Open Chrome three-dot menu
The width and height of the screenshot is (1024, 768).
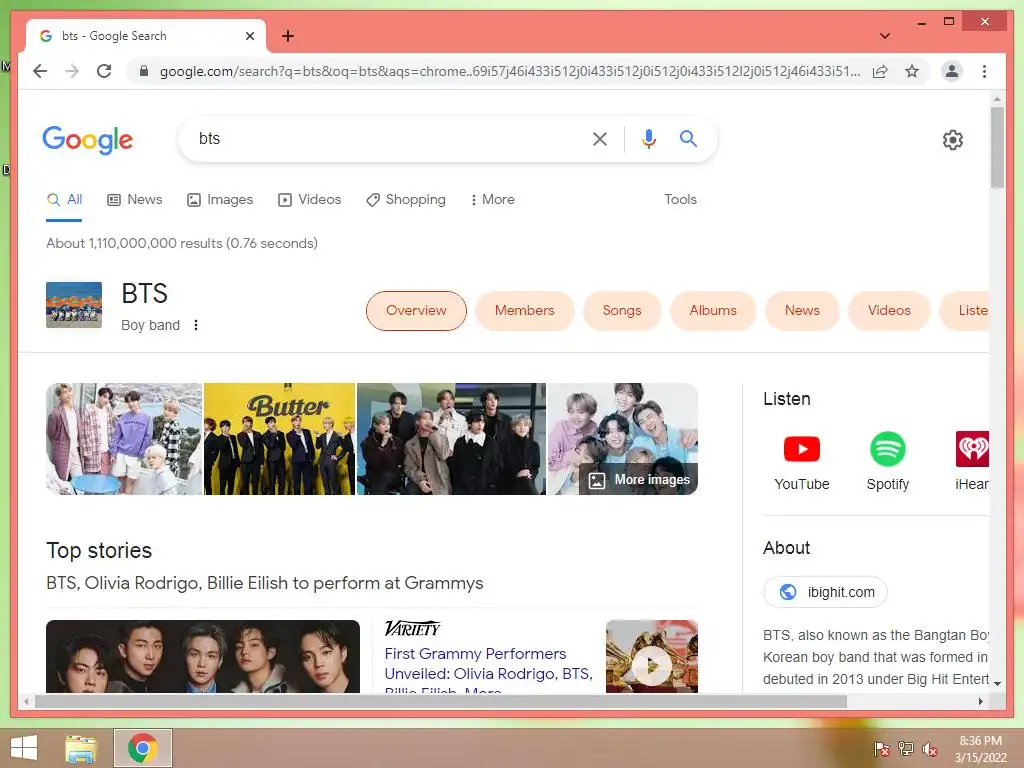pyautogui.click(x=984, y=71)
